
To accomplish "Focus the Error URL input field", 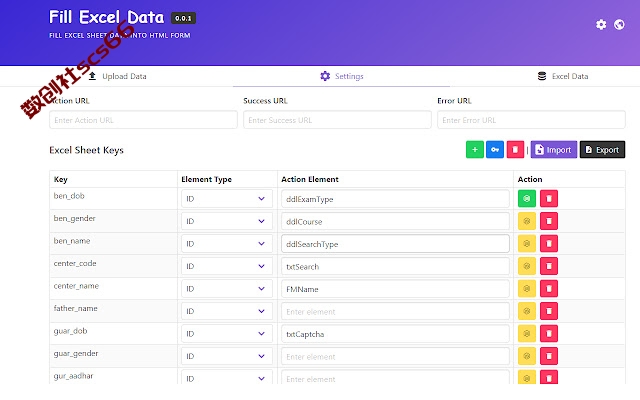I will point(531,120).
